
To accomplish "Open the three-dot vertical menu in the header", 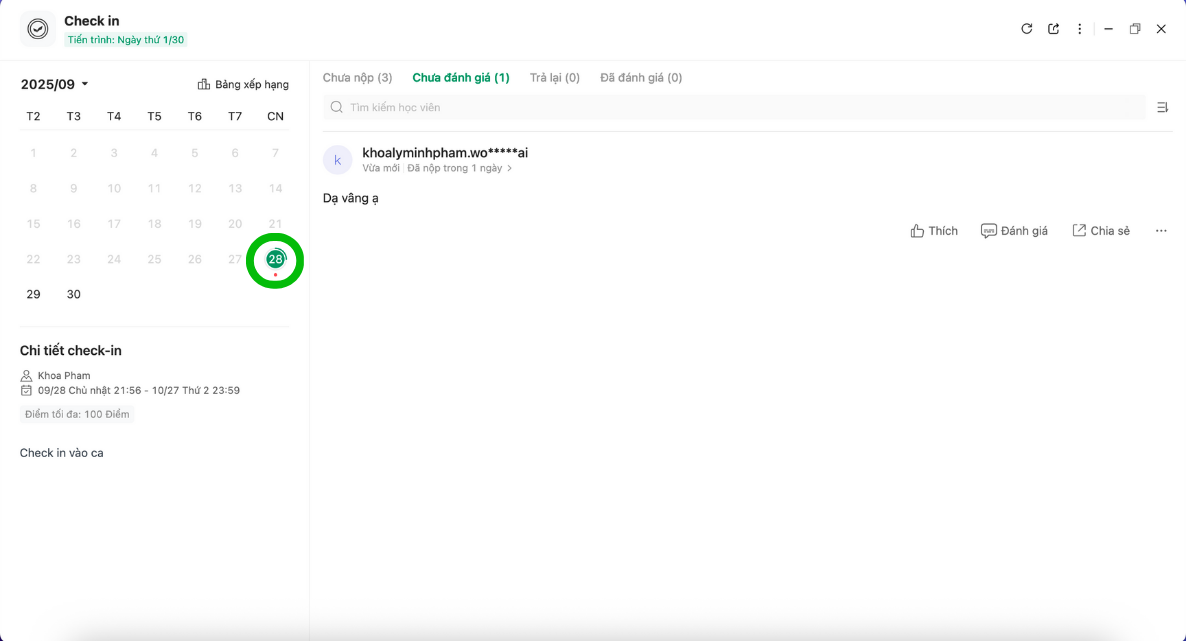I will pyautogui.click(x=1080, y=29).
